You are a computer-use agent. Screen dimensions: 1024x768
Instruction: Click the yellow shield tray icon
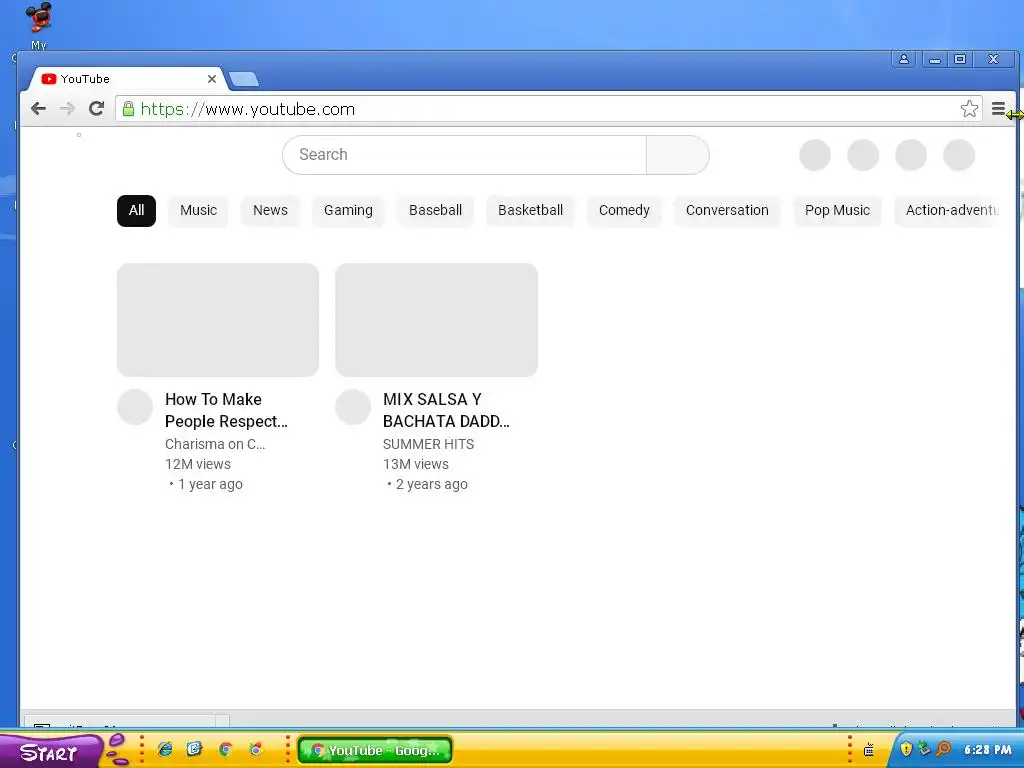(x=906, y=749)
